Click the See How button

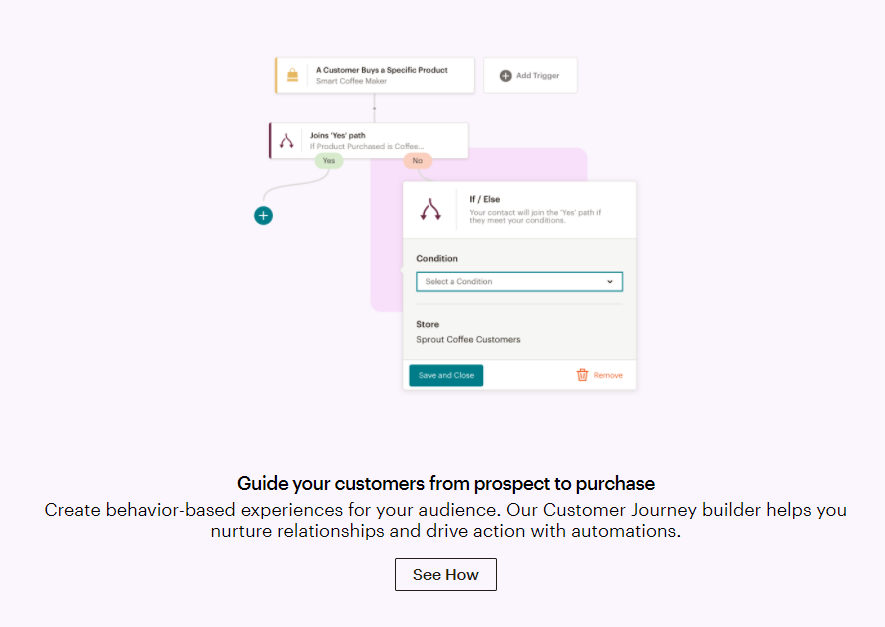tap(446, 575)
